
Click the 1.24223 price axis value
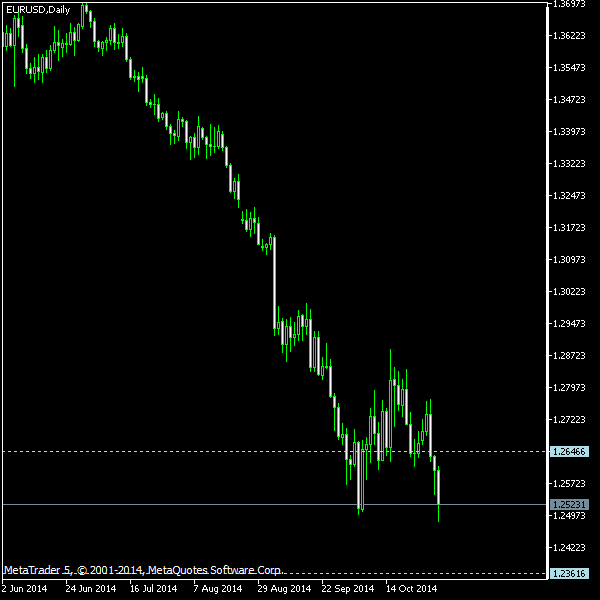[x=569, y=548]
